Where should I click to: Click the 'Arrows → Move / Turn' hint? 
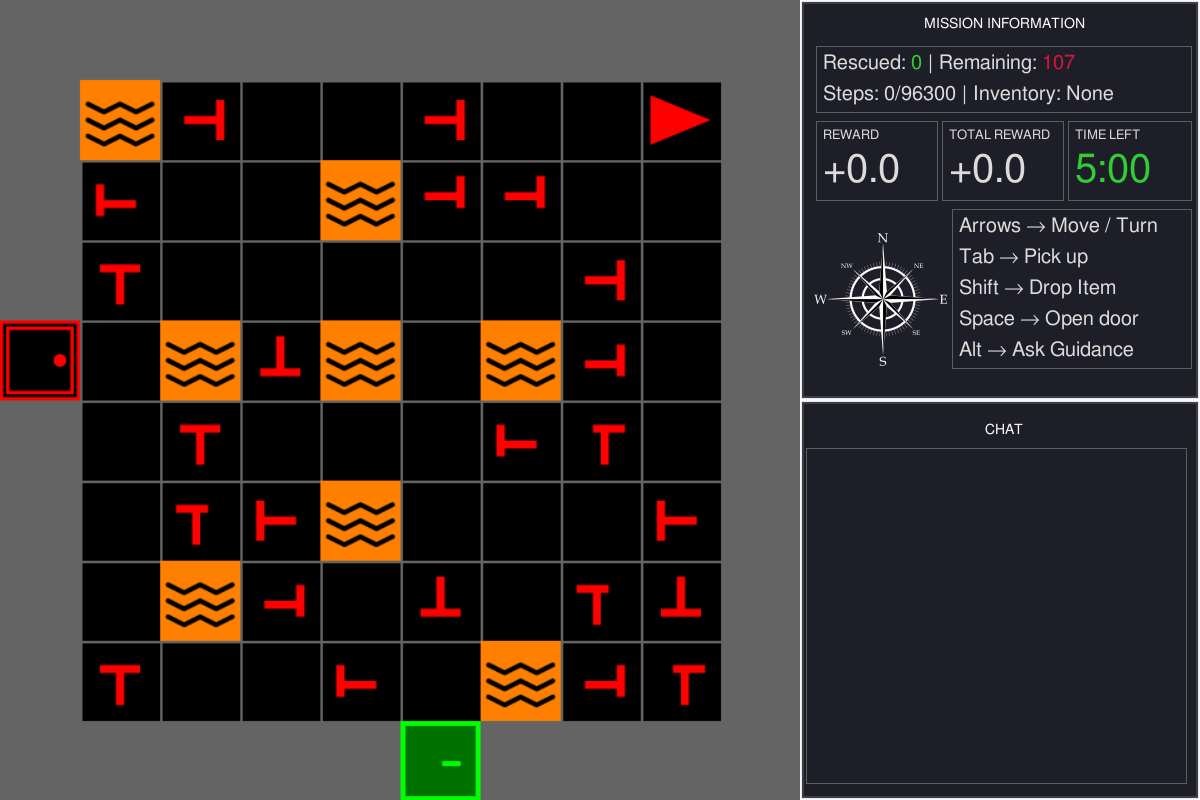tap(1058, 225)
